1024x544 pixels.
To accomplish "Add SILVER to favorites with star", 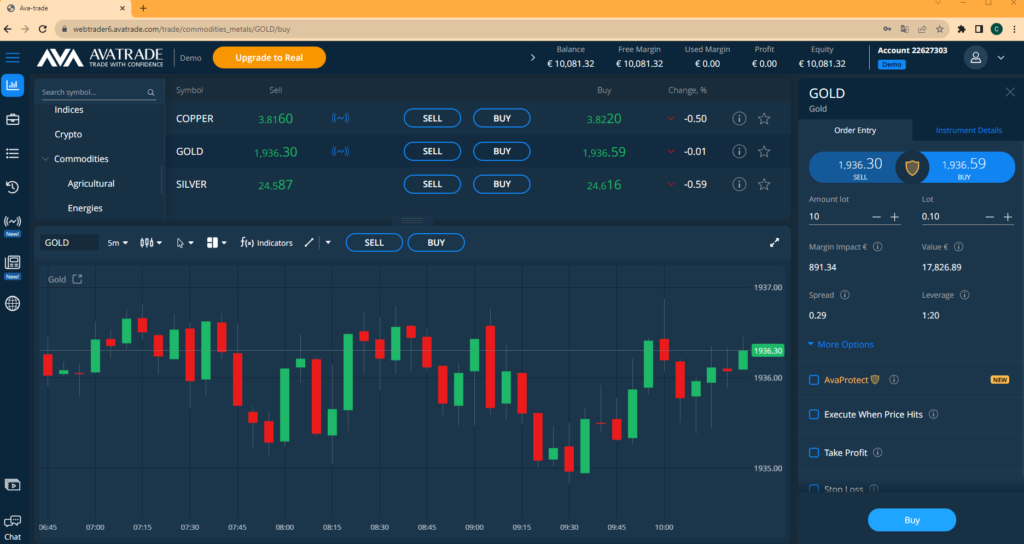I will 764,184.
